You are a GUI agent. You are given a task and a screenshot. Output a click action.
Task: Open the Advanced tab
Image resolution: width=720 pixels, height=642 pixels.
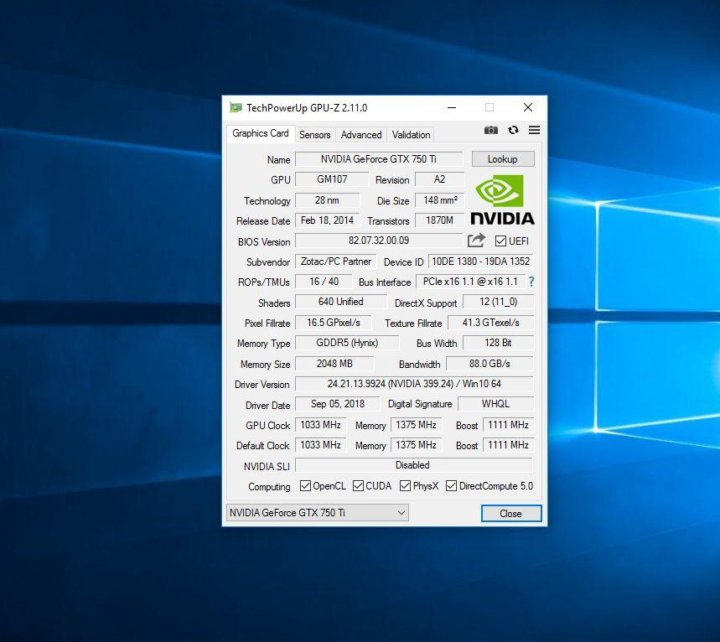[361, 135]
